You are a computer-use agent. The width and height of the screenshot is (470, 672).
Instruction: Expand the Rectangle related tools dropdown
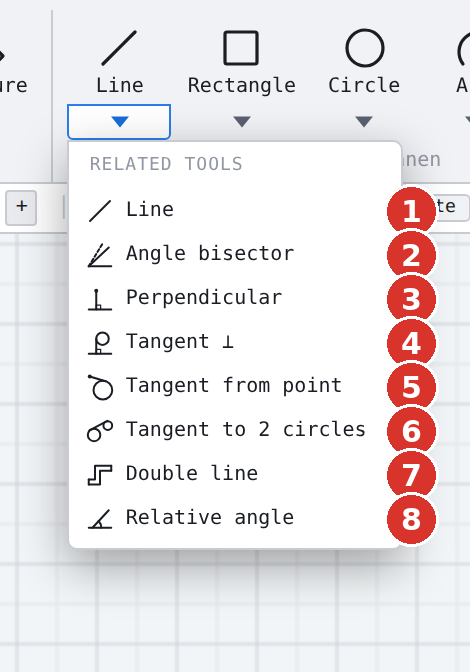[242, 122]
